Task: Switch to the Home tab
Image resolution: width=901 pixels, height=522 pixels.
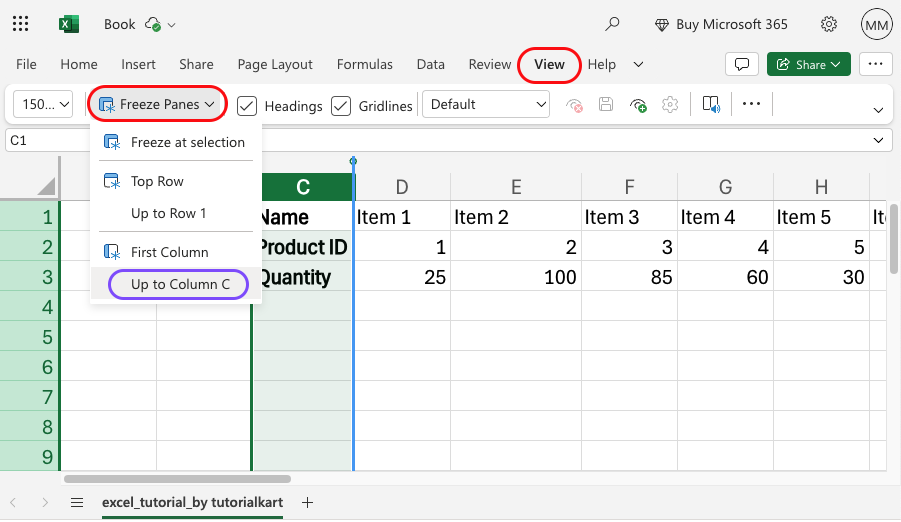Action: pos(79,64)
